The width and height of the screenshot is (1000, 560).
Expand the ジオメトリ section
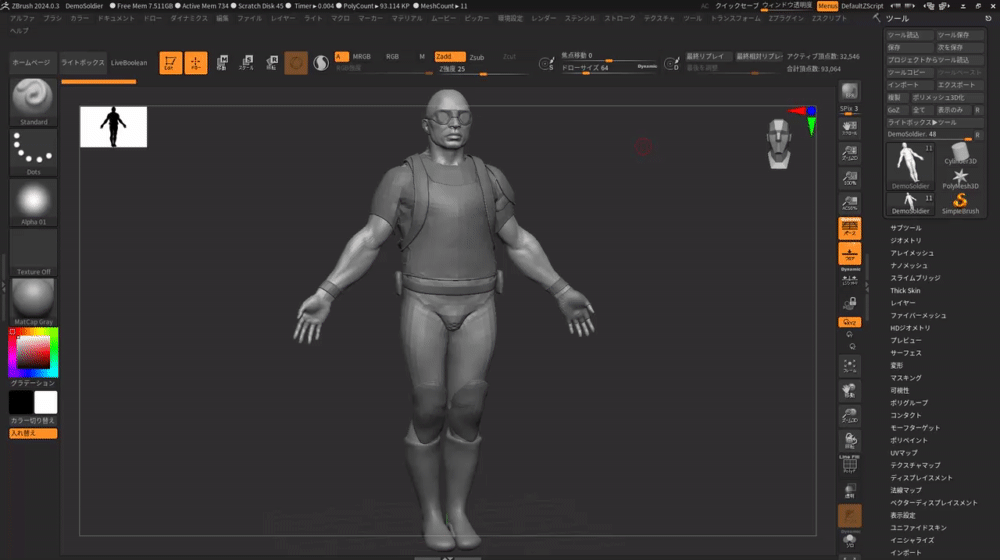coord(906,240)
